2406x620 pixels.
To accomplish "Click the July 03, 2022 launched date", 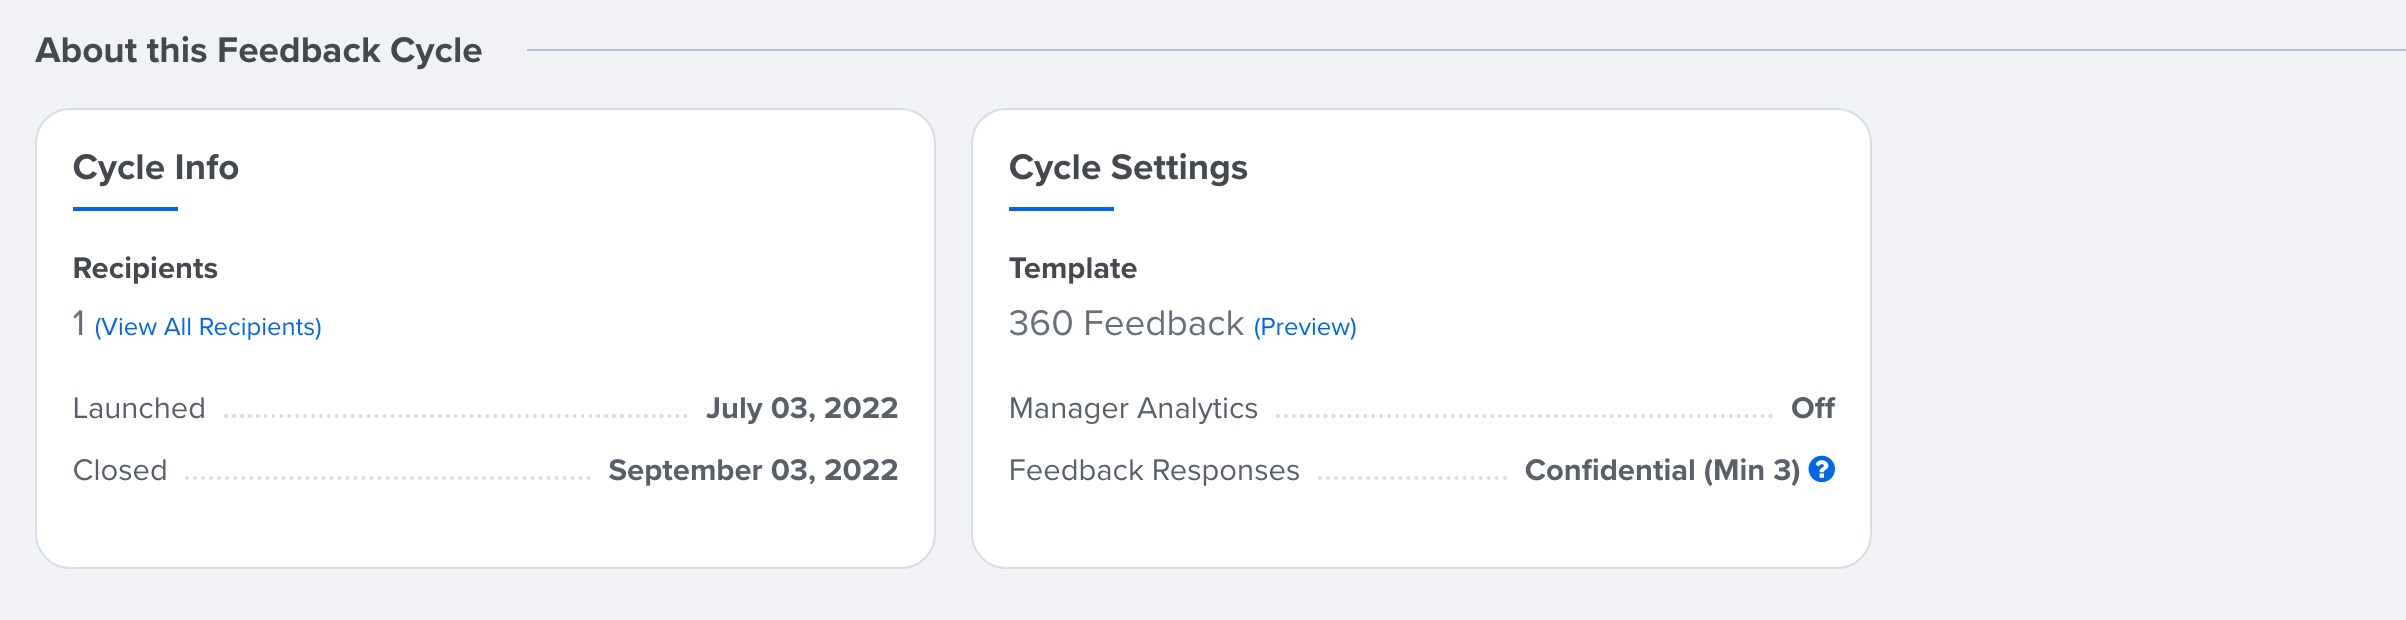I will pyautogui.click(x=802, y=408).
